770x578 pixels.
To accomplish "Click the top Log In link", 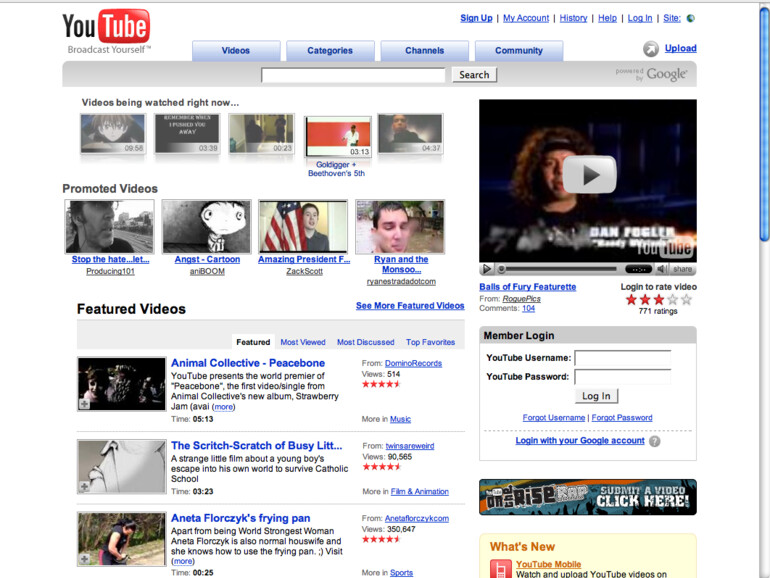I will pos(640,18).
